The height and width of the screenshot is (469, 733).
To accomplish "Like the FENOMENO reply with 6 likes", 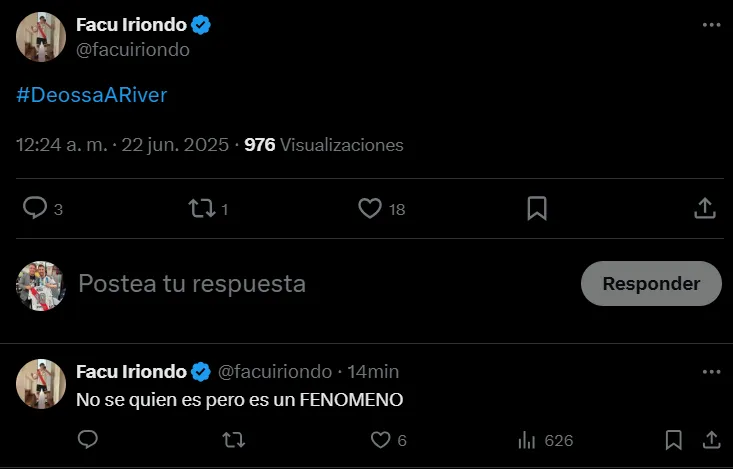I will (381, 440).
